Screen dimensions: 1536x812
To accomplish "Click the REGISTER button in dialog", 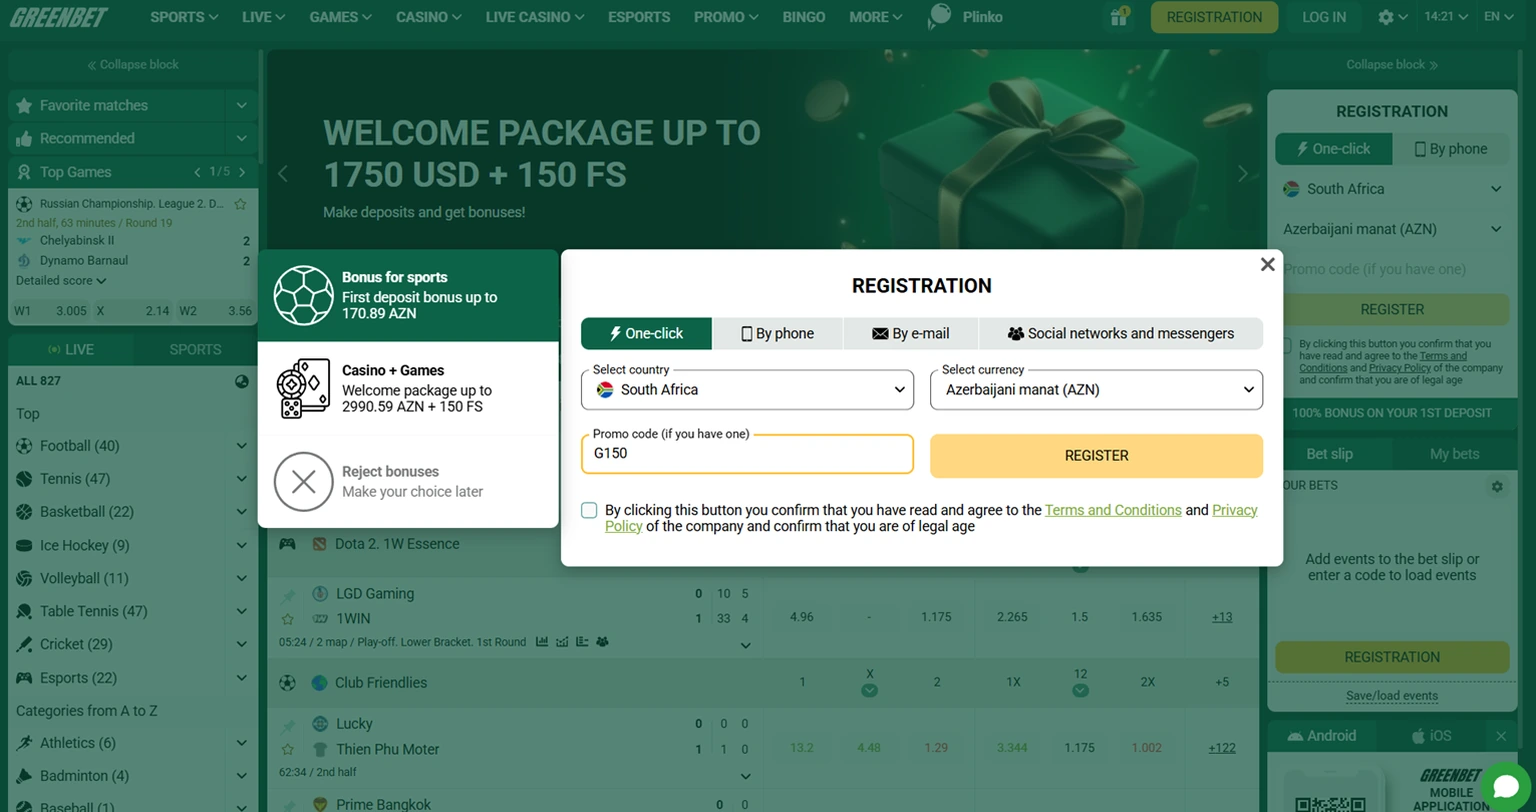I will pos(1096,456).
